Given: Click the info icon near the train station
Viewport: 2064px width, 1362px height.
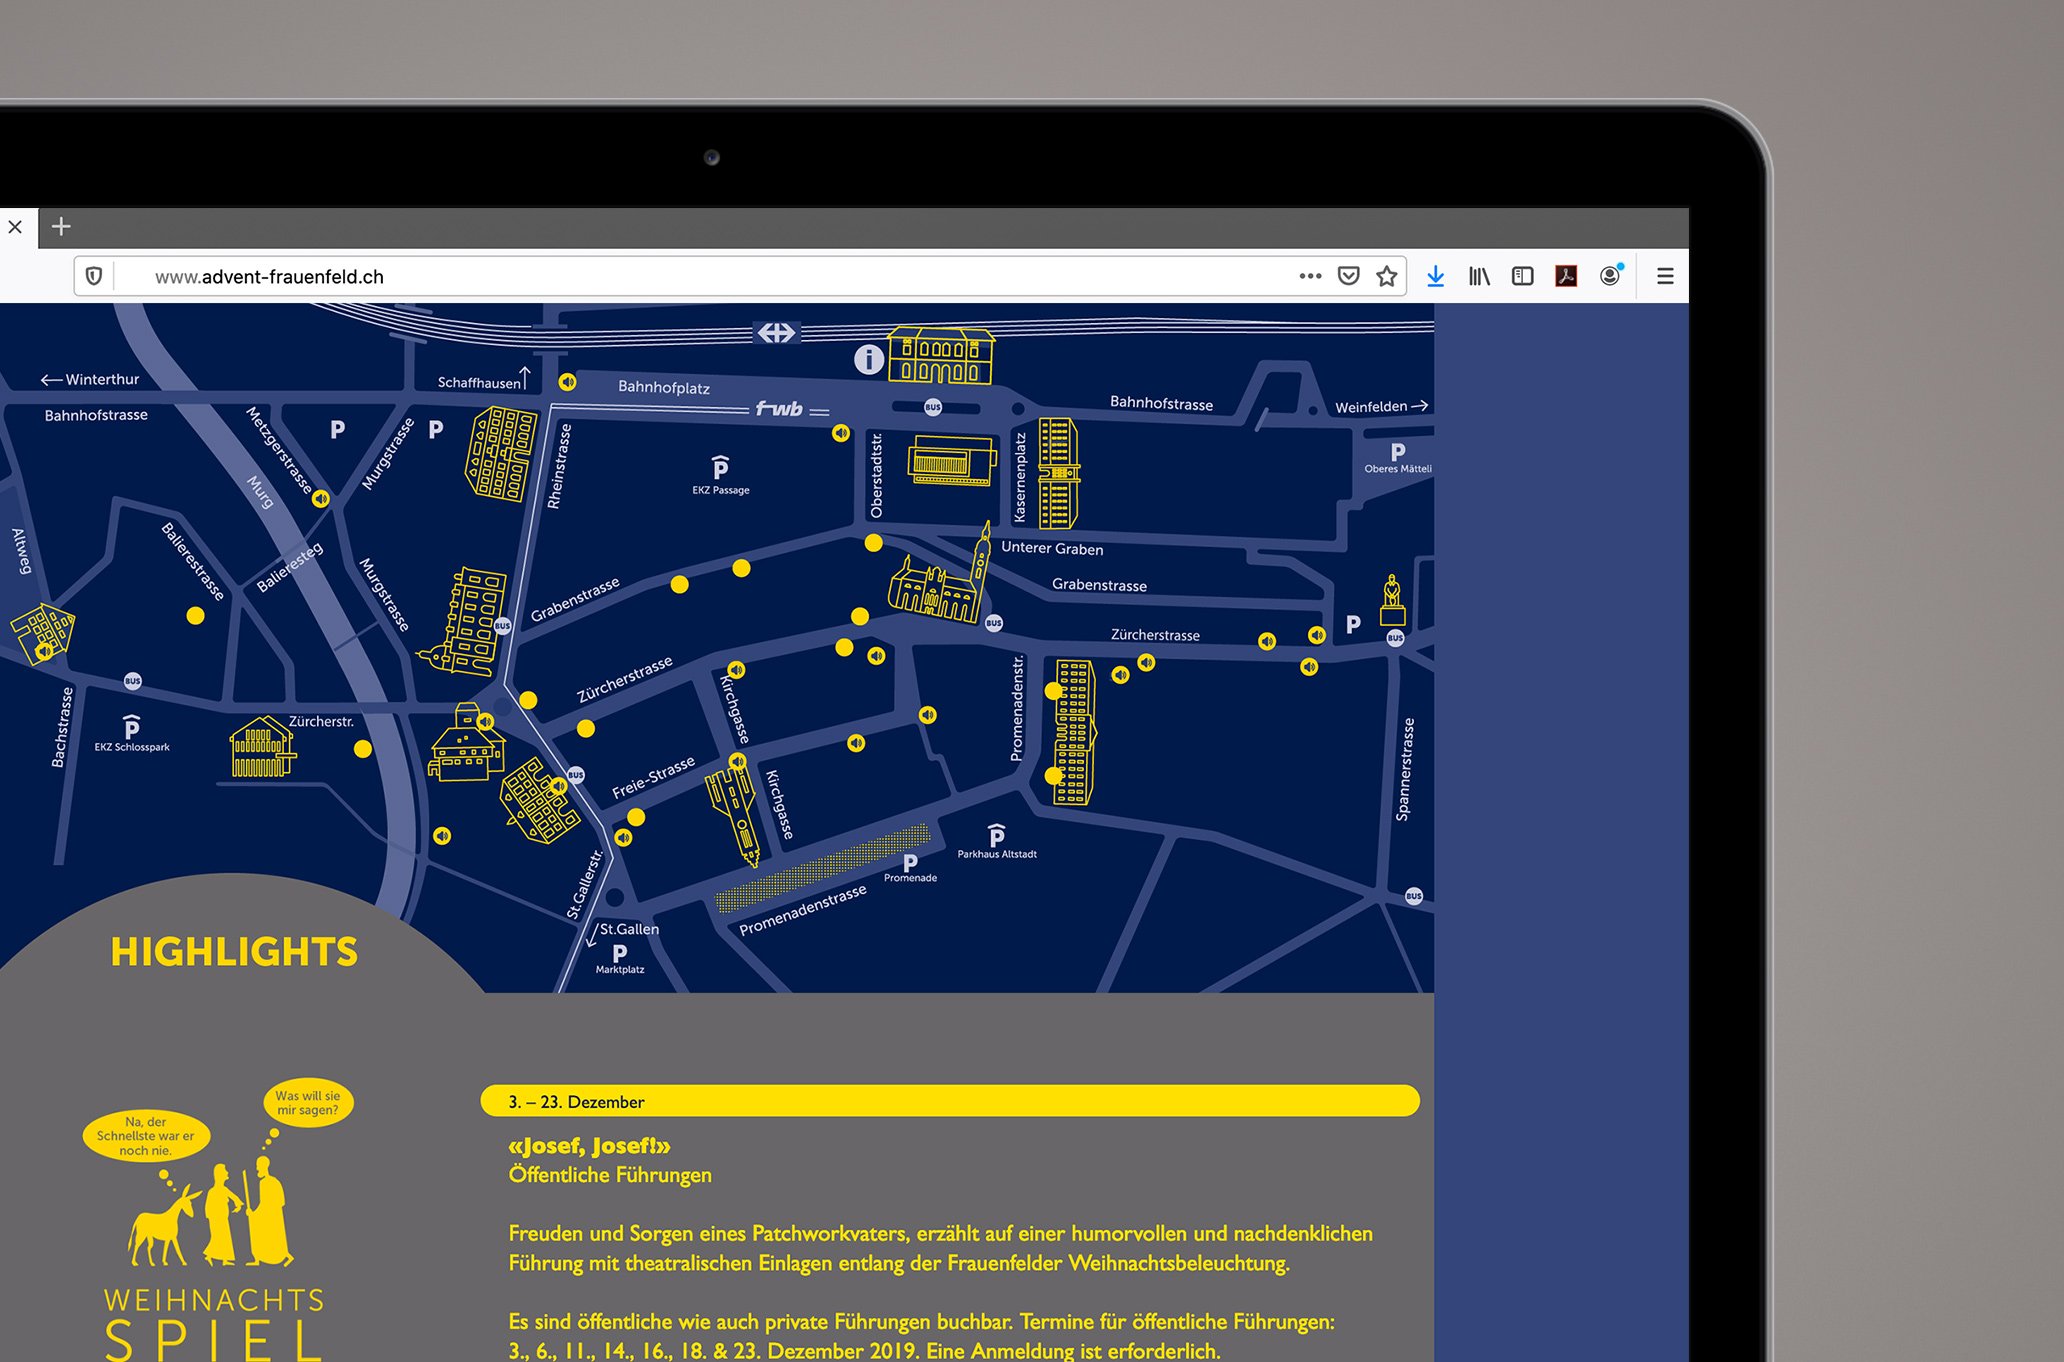Looking at the screenshot, I should click(x=868, y=359).
